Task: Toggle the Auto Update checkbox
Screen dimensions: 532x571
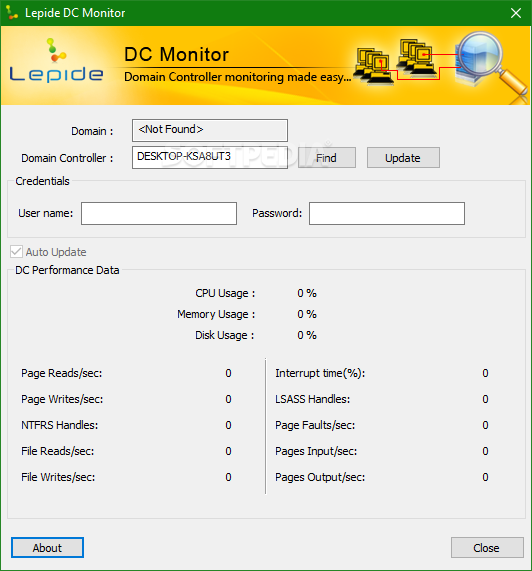Action: 16,252
